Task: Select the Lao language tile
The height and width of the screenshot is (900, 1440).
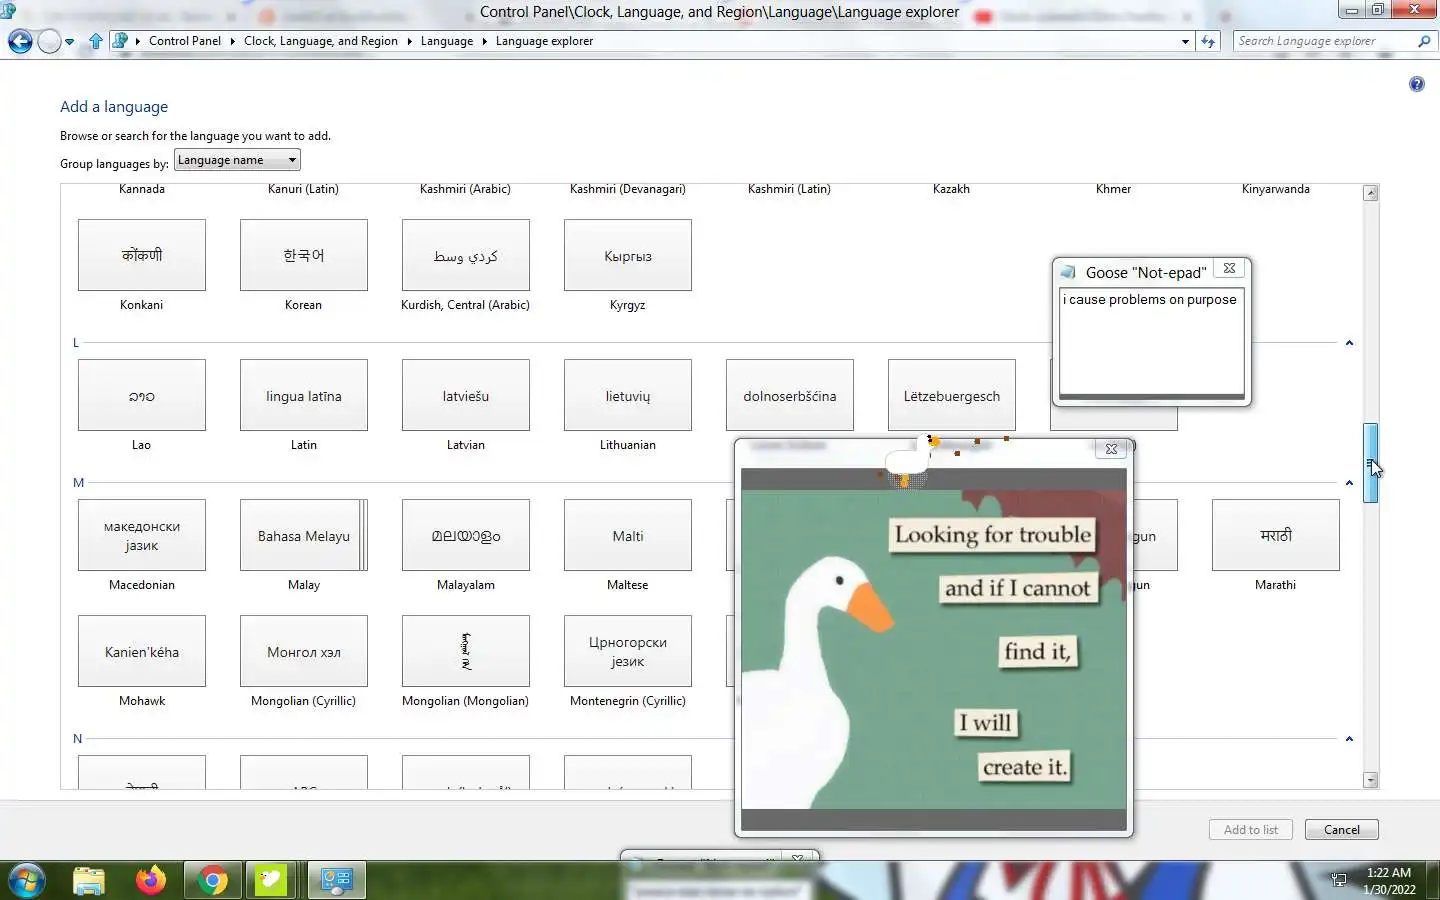Action: [x=142, y=395]
